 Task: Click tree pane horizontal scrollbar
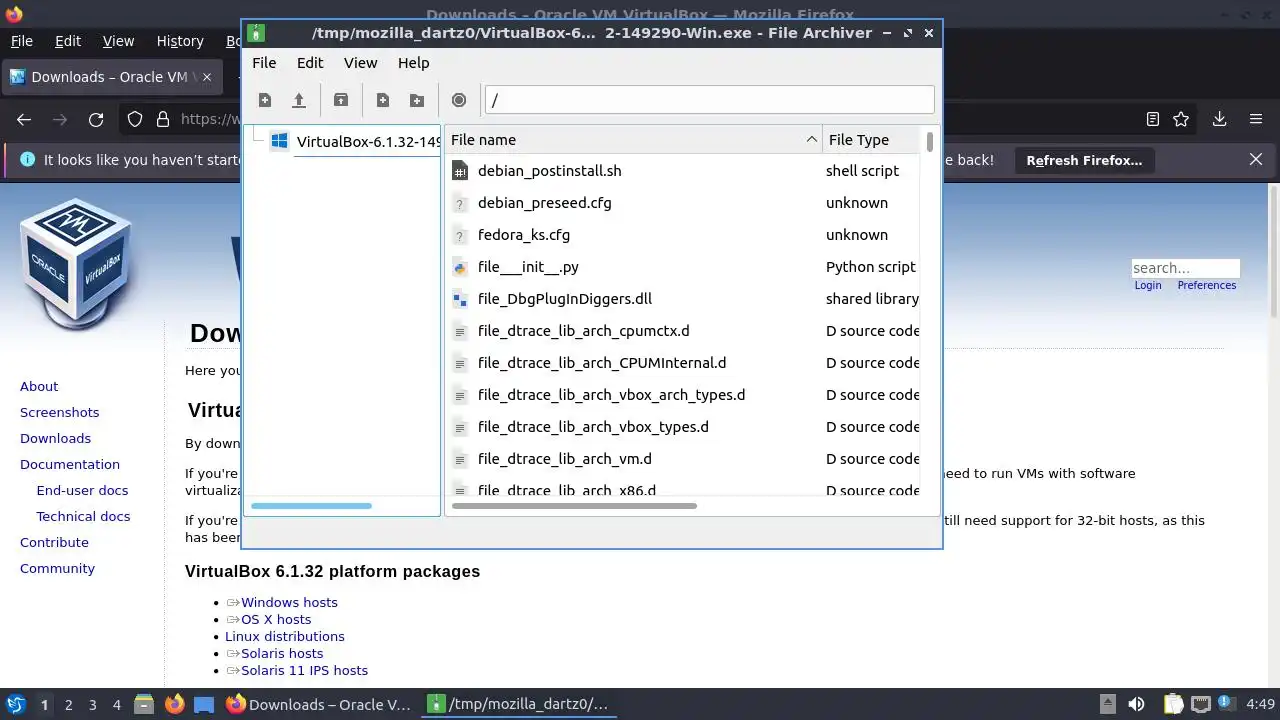coord(311,506)
